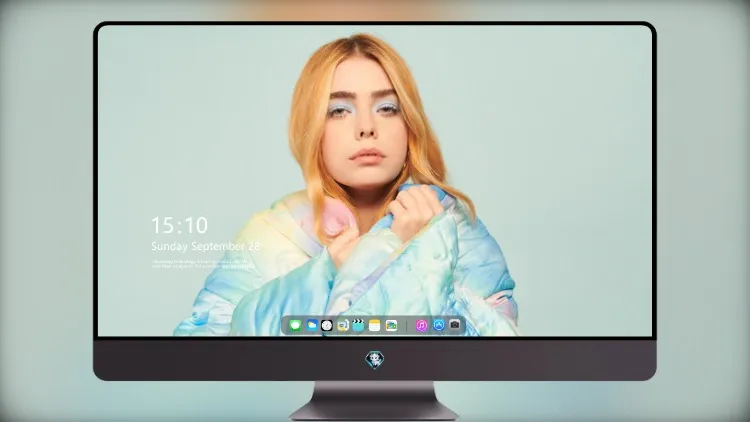Open the Messages app in the dock
The height and width of the screenshot is (422, 750).
point(295,326)
